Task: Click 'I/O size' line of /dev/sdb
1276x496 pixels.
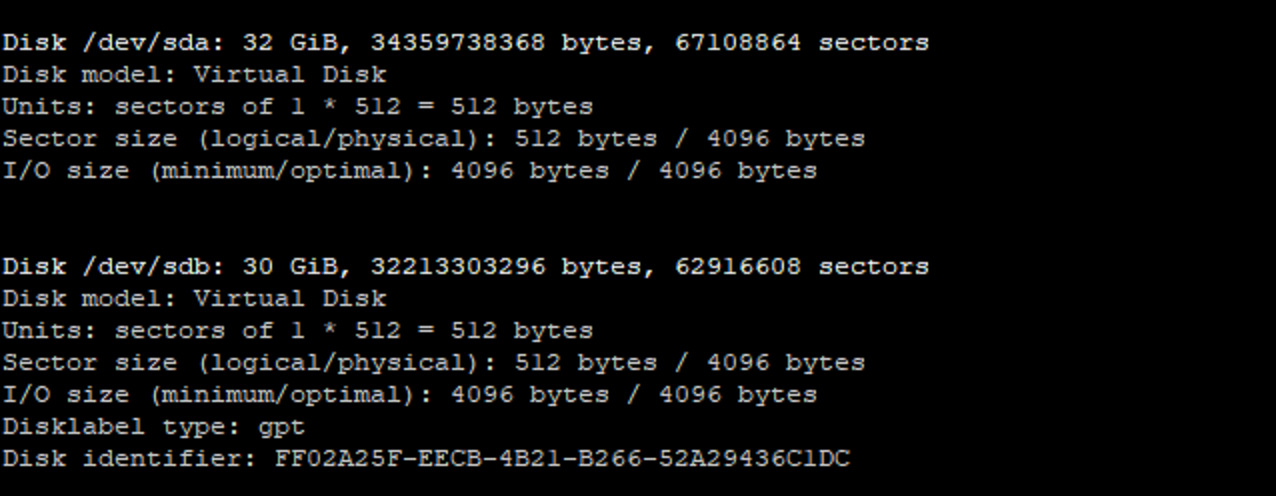Action: (409, 395)
